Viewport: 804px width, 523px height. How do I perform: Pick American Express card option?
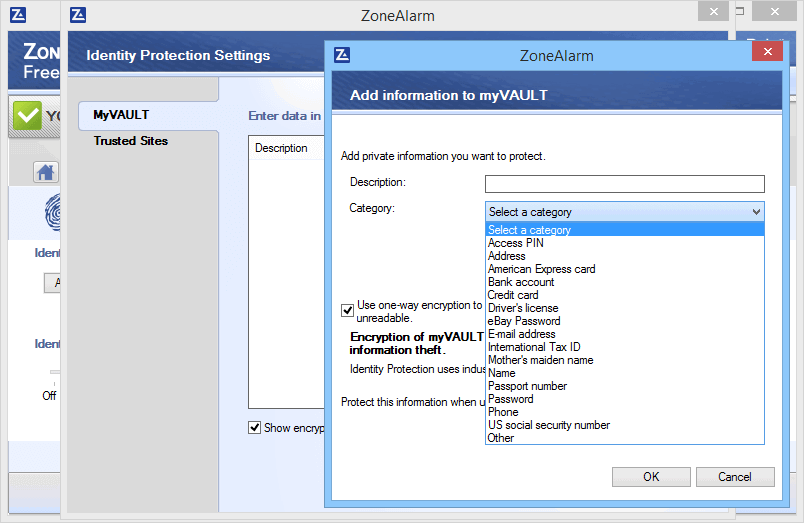[x=625, y=269]
